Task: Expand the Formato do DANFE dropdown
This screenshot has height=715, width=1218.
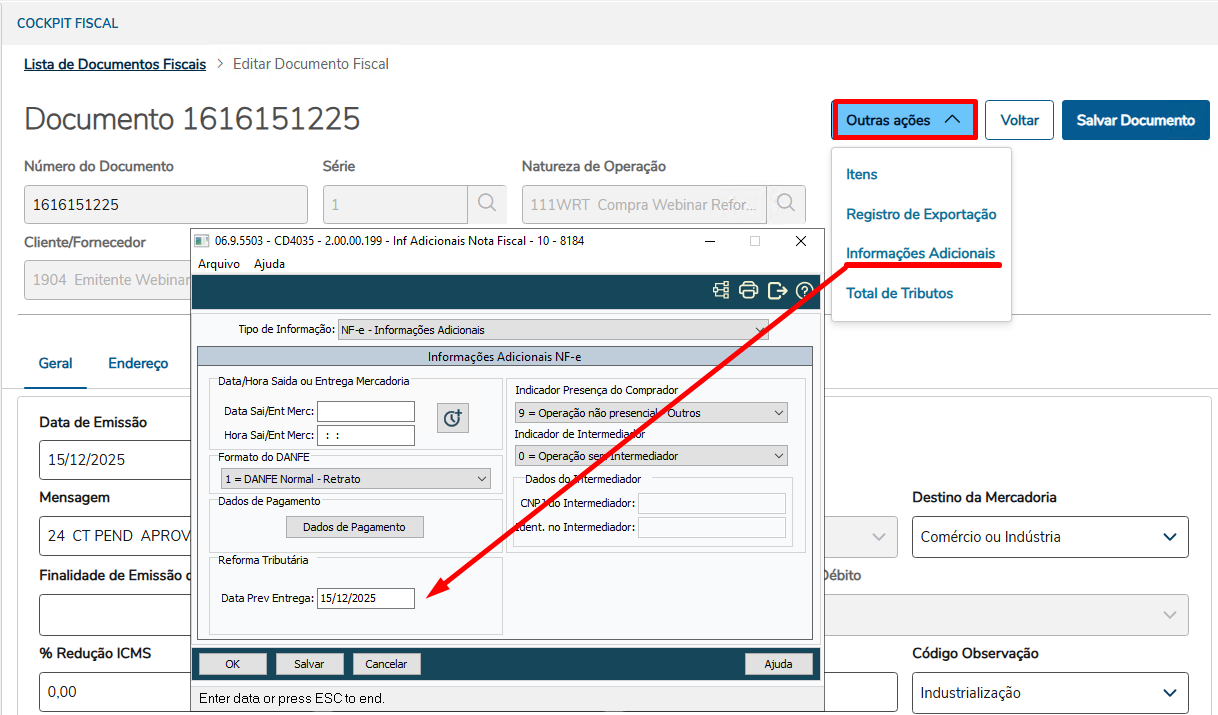Action: (x=482, y=478)
